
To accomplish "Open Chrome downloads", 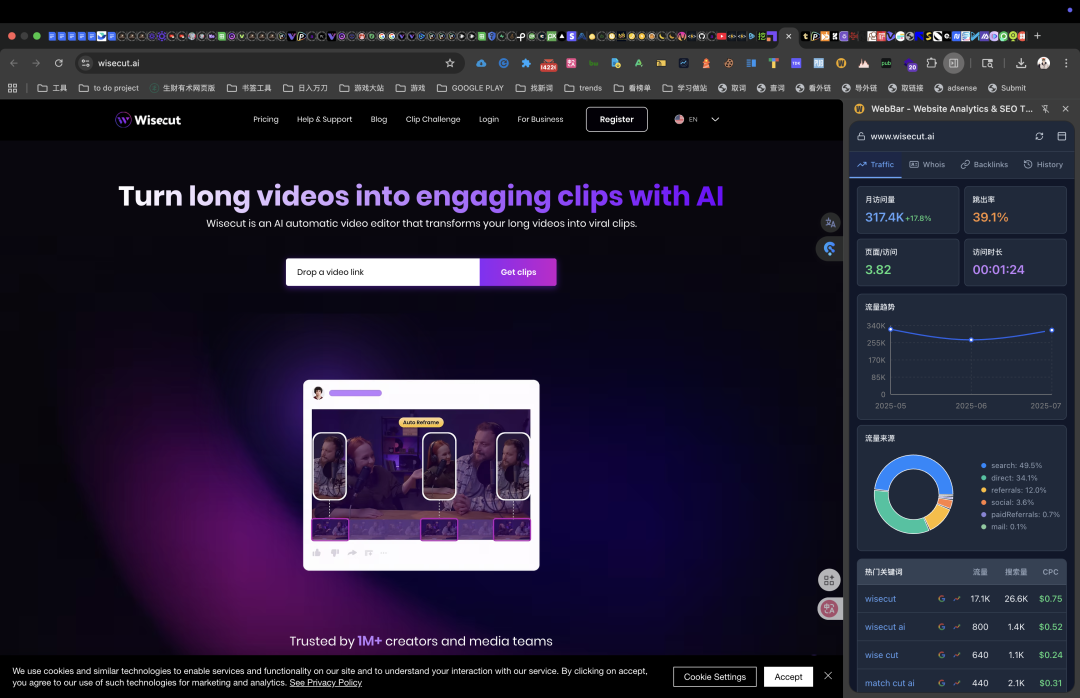I will 1021,63.
